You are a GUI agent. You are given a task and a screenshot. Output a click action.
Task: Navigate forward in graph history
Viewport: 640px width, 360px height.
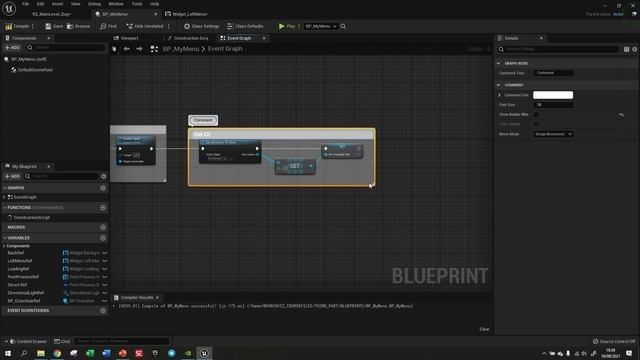tap(139, 49)
